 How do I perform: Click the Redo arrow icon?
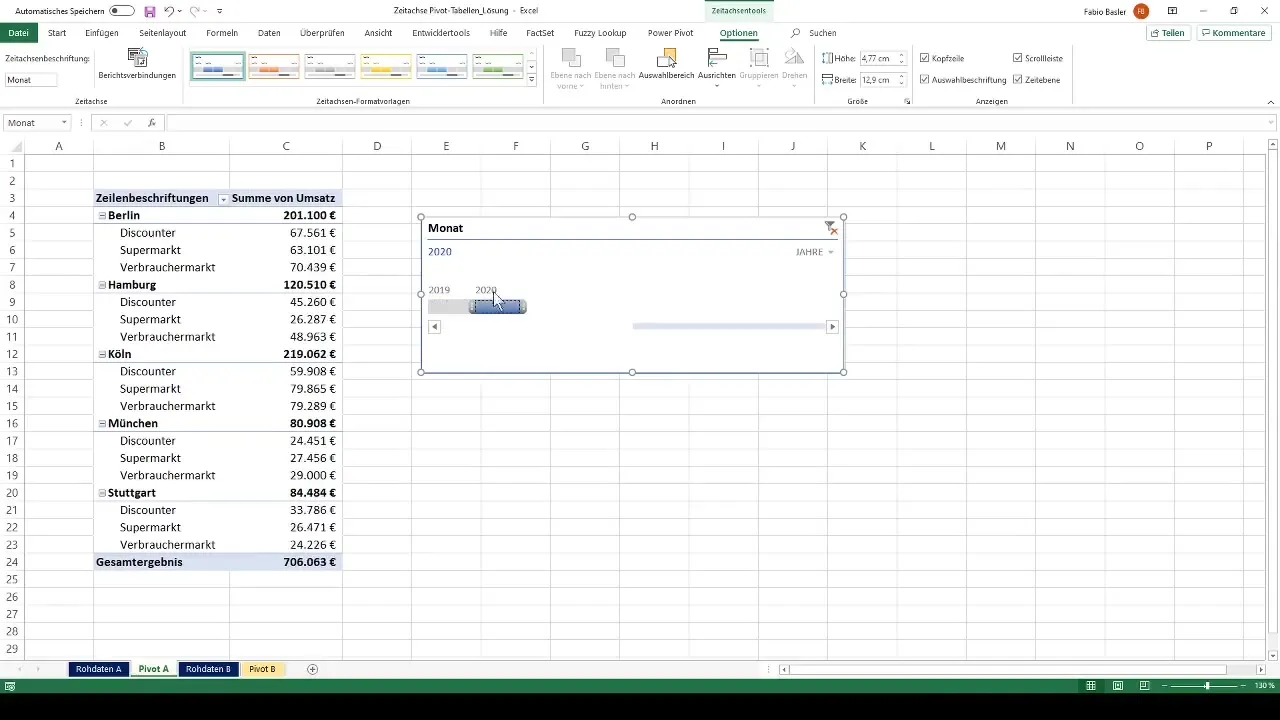coord(194,11)
